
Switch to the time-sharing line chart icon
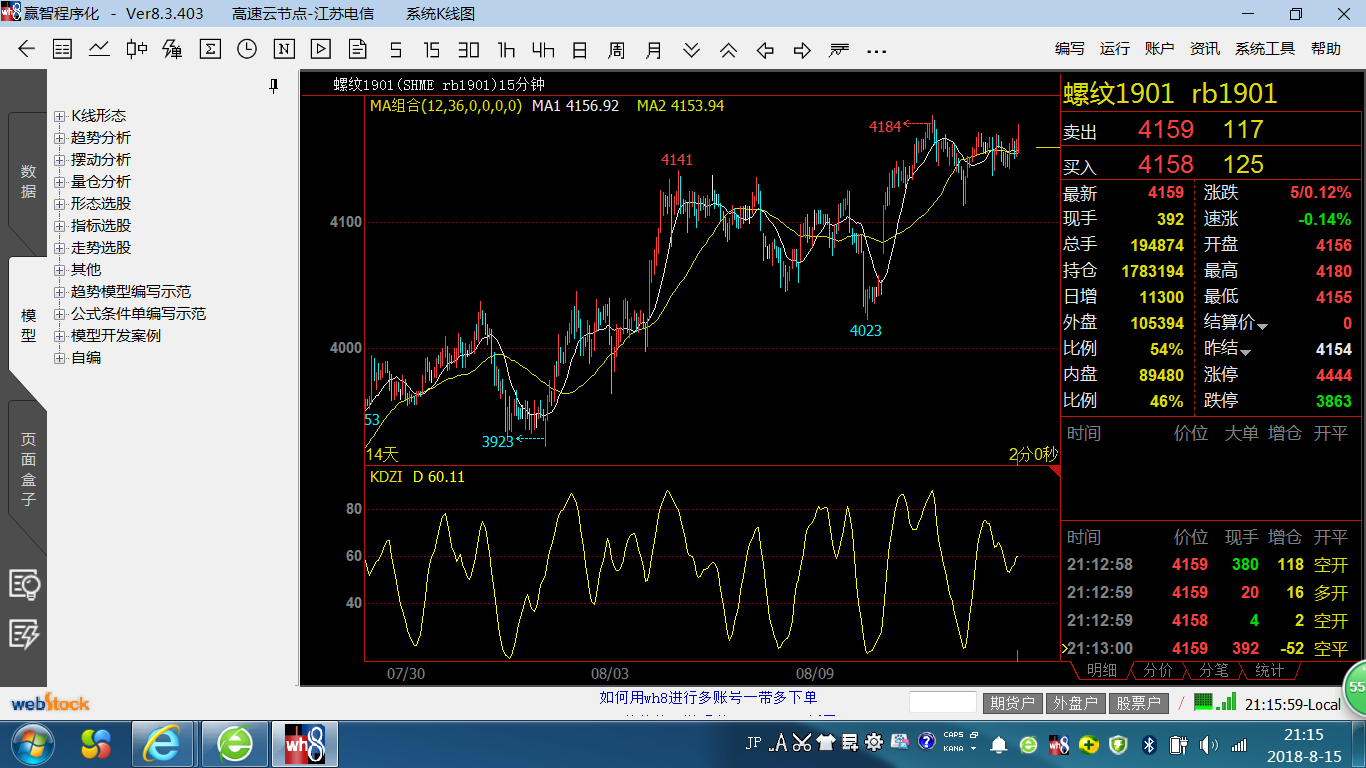click(99, 49)
